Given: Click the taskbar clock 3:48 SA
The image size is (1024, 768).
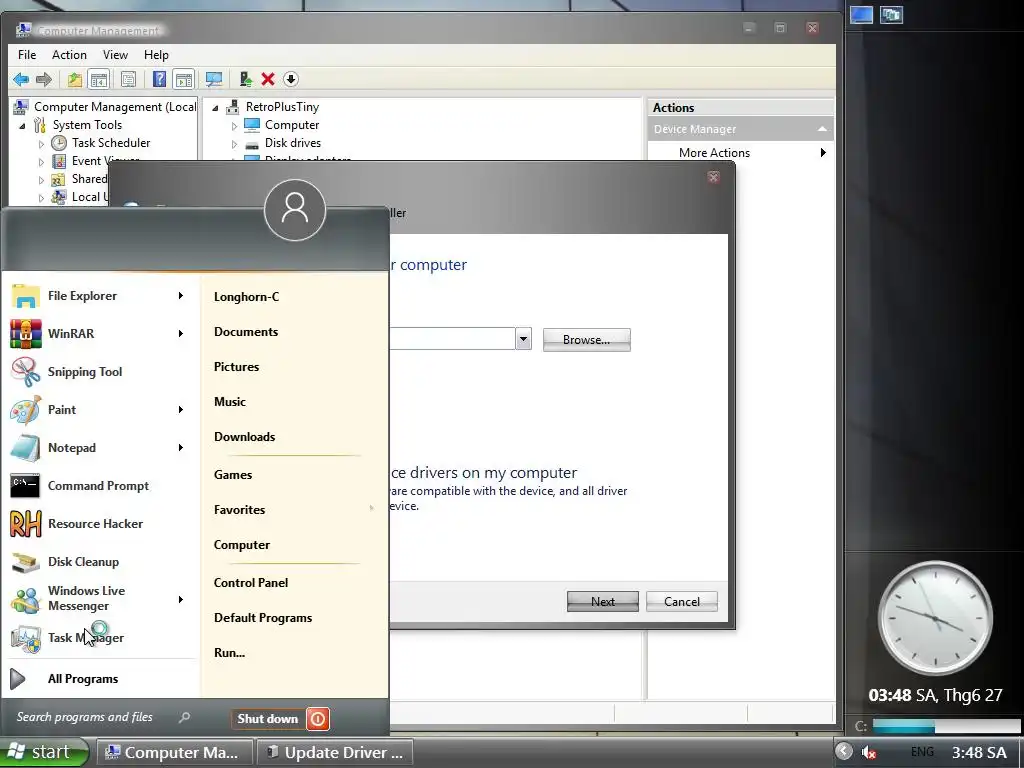Looking at the screenshot, I should pyautogui.click(x=979, y=752).
